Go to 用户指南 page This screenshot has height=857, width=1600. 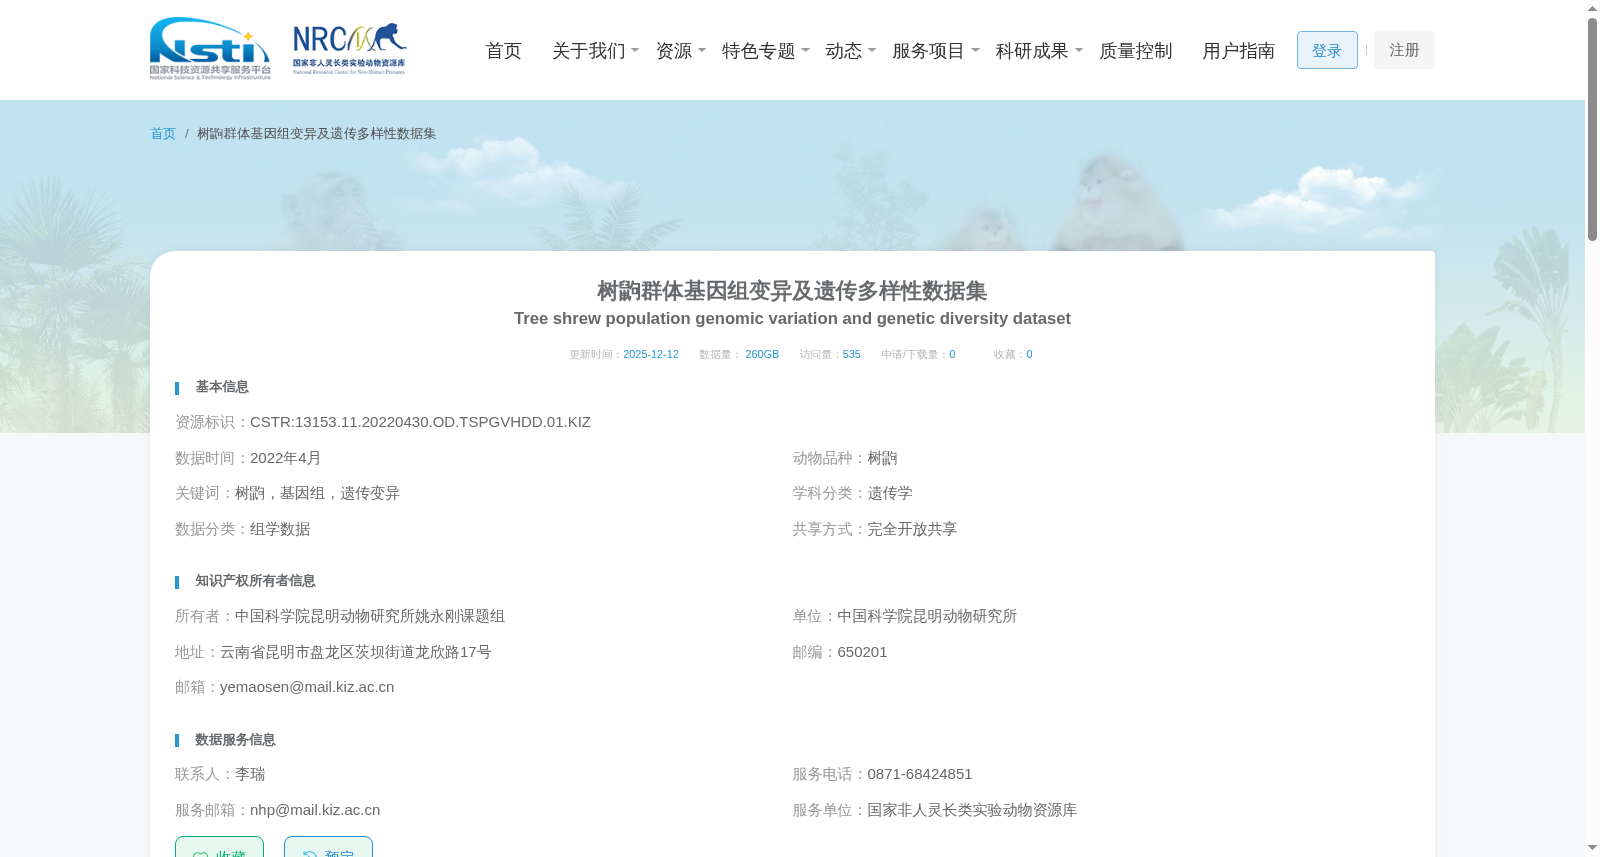(x=1238, y=51)
